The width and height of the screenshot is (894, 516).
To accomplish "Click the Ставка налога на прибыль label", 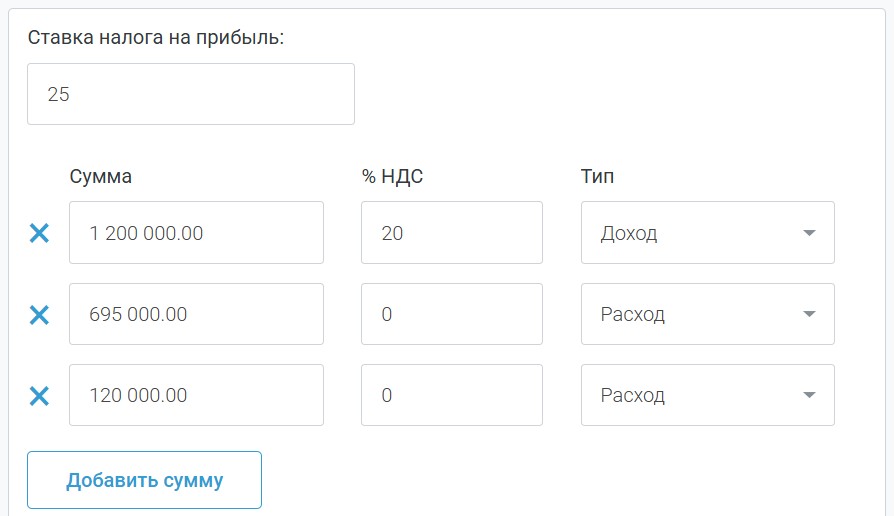I will pos(156,38).
